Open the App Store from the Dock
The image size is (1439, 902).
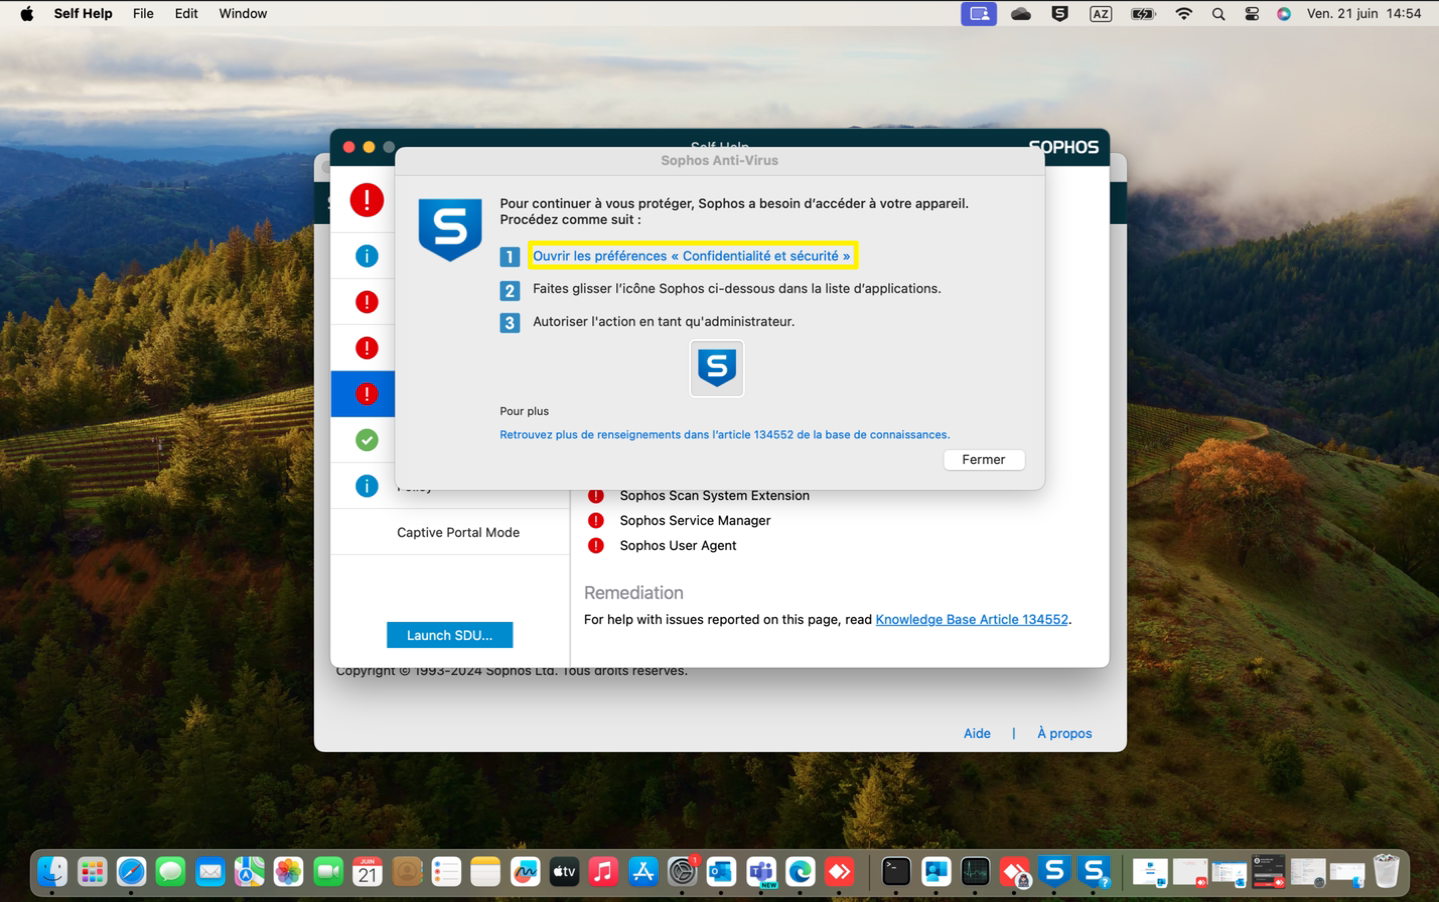pyautogui.click(x=643, y=872)
